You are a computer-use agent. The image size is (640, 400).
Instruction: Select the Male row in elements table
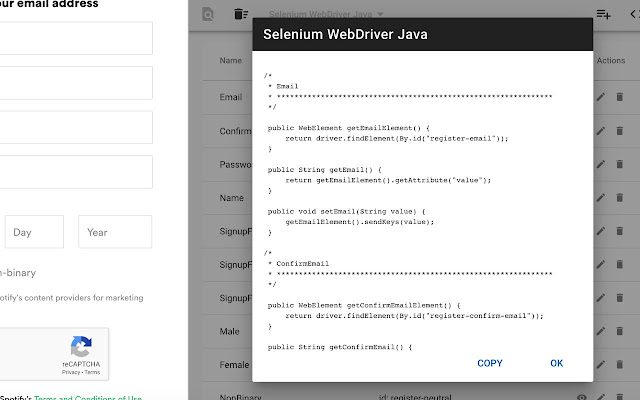[229, 331]
